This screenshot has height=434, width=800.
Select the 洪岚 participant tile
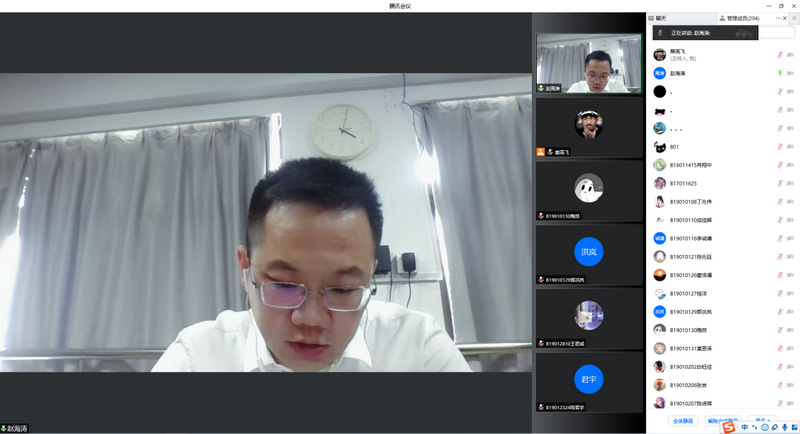click(589, 253)
